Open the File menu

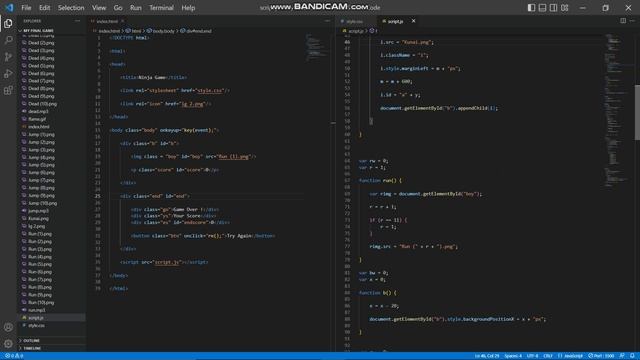coord(26,8)
